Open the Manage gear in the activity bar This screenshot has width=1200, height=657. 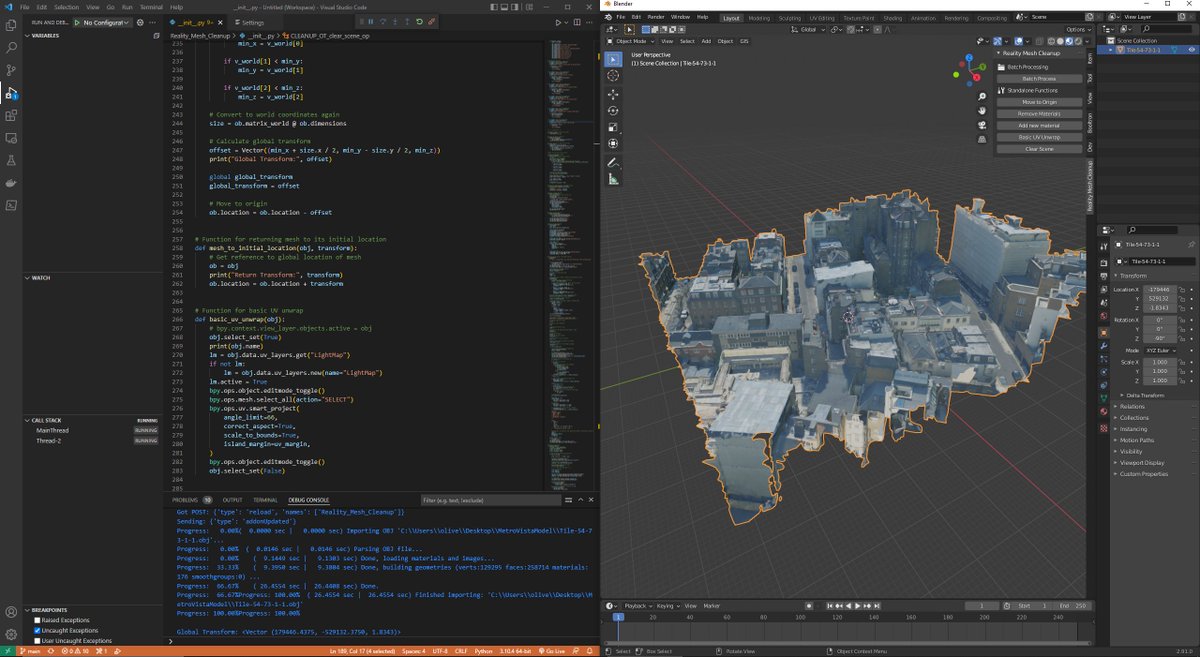(11, 635)
